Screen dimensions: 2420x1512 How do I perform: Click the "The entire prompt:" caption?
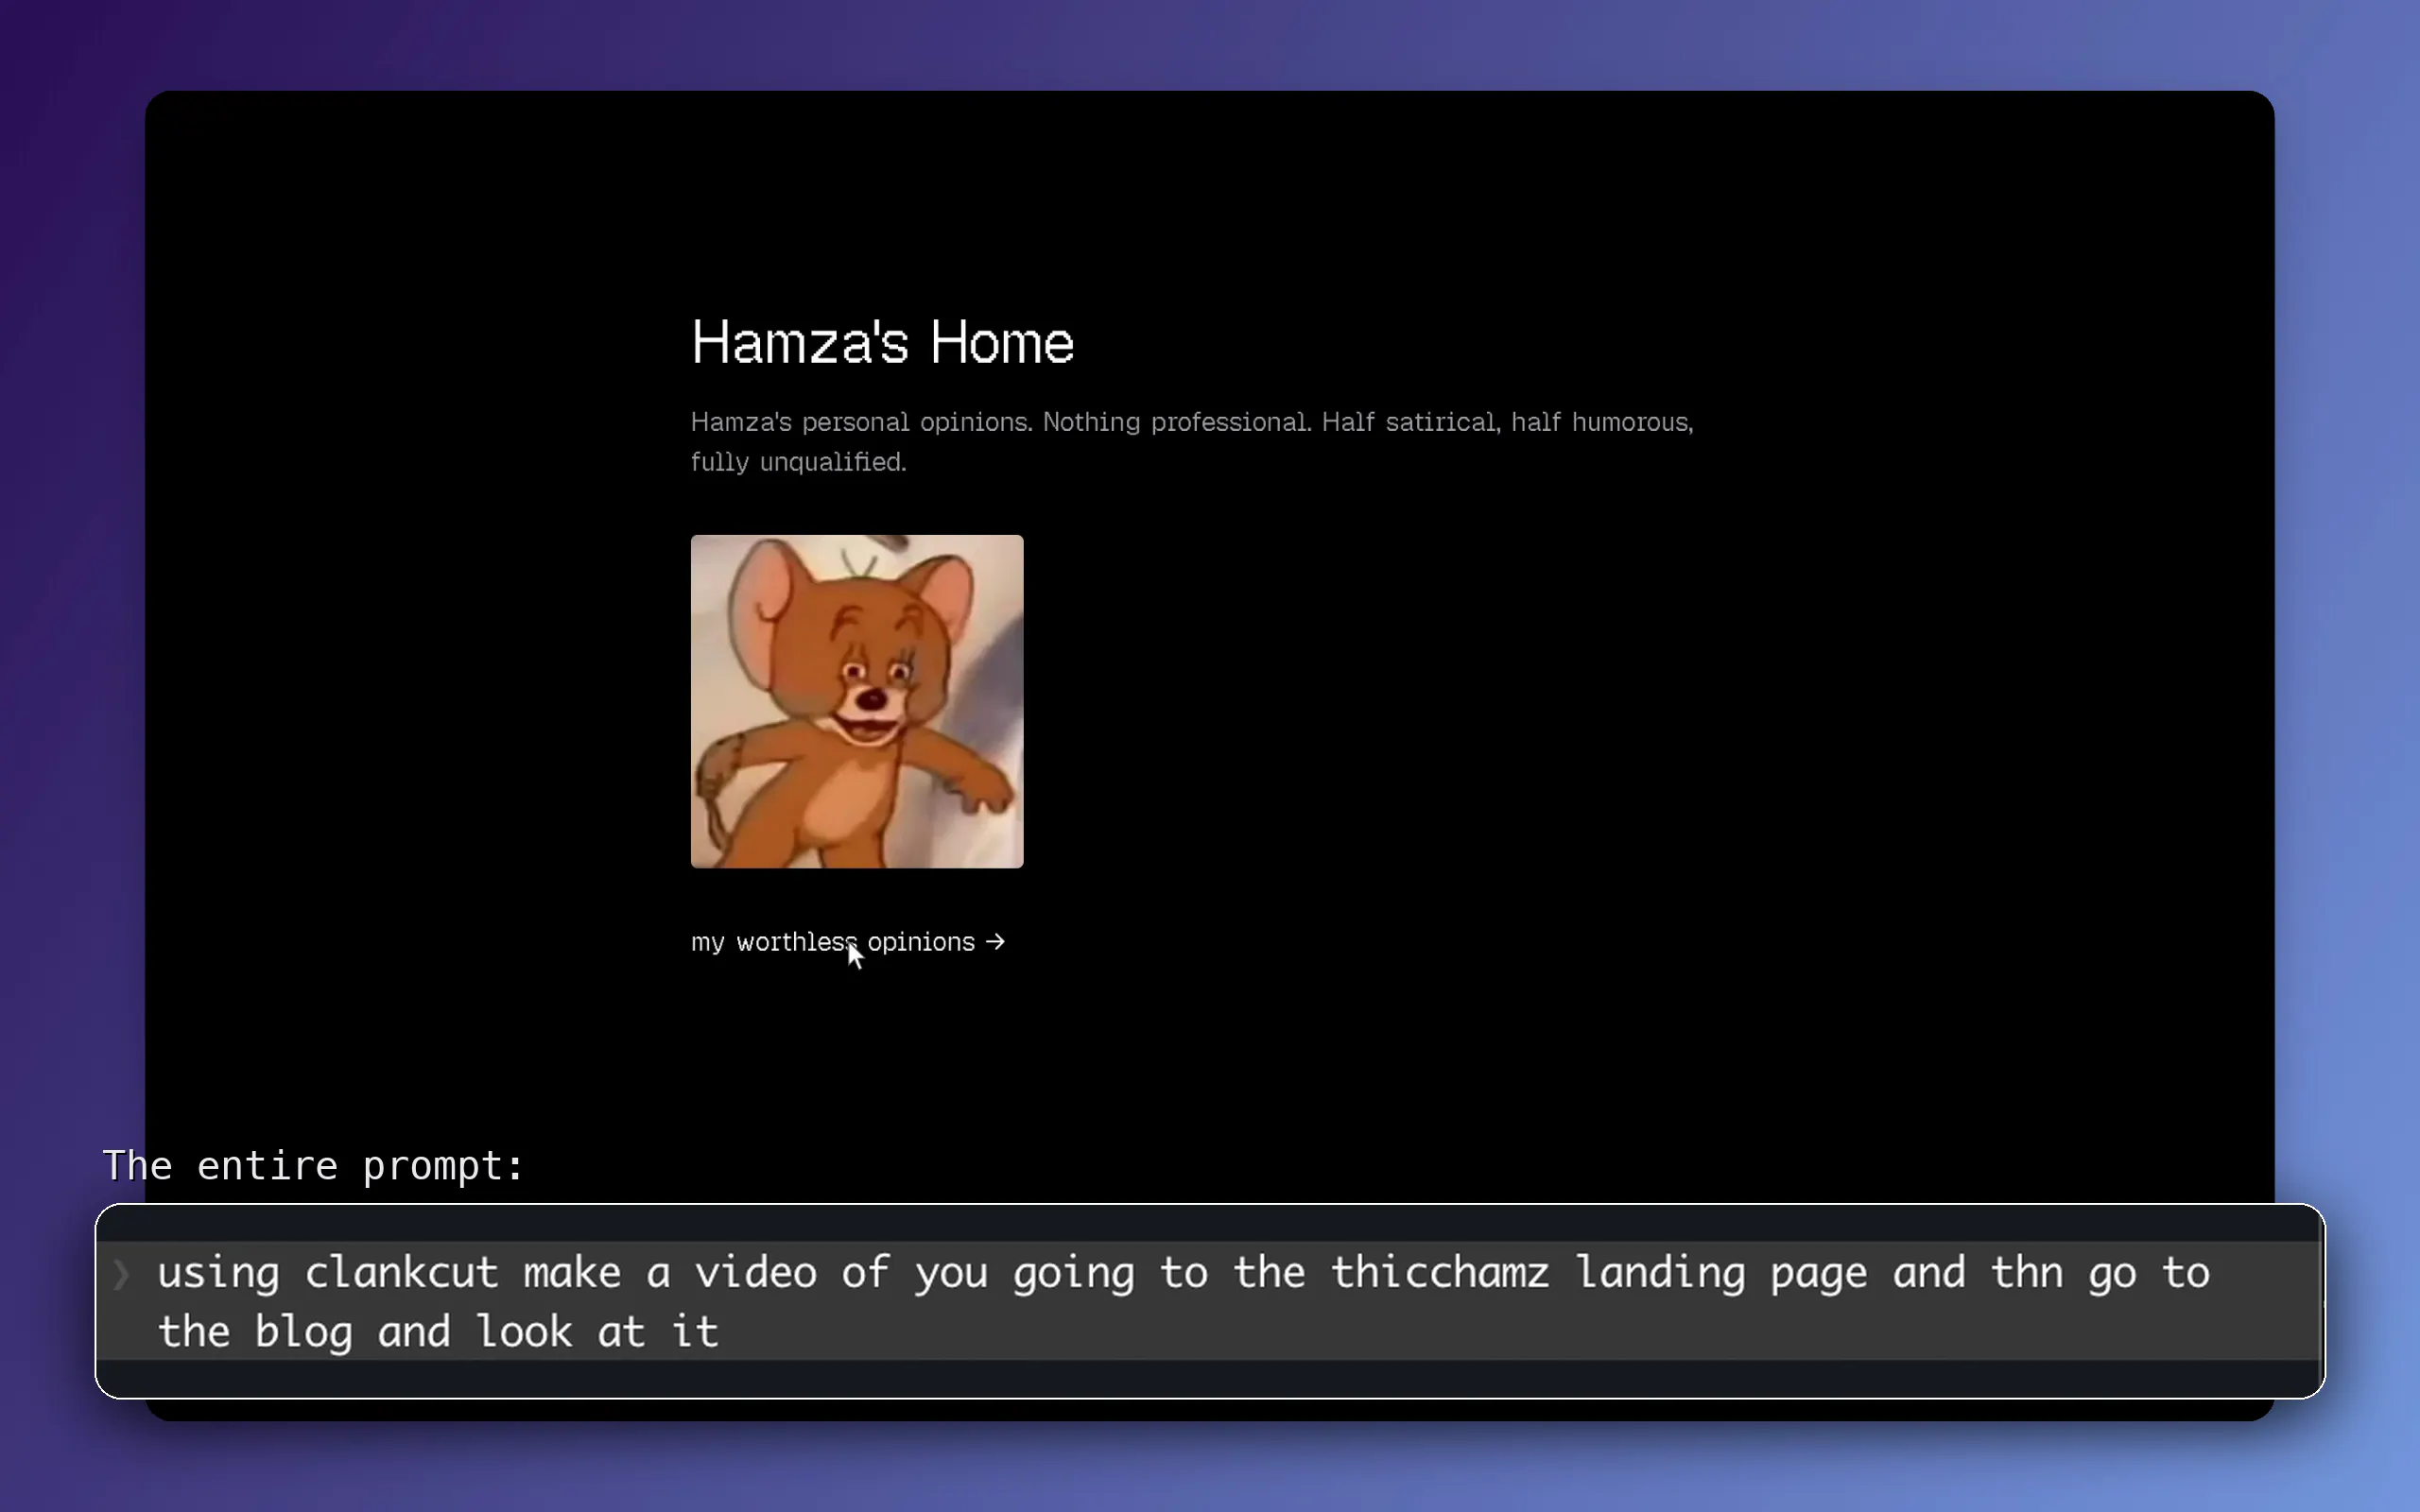pos(313,1166)
